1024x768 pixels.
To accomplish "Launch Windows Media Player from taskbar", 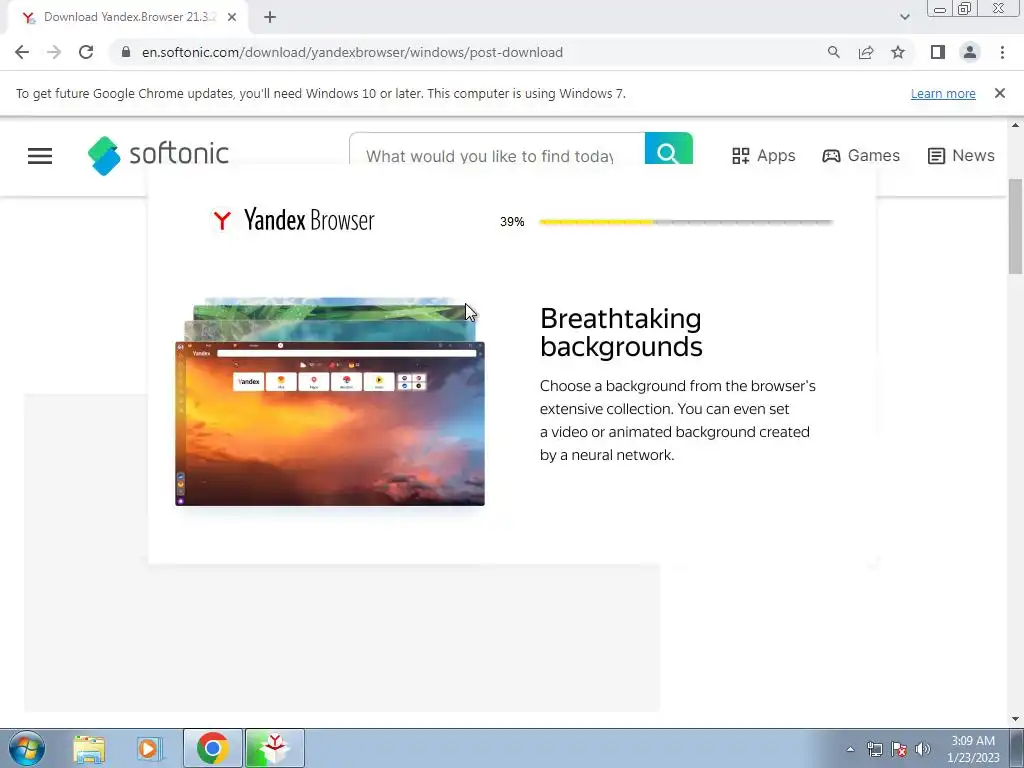I will (150, 748).
